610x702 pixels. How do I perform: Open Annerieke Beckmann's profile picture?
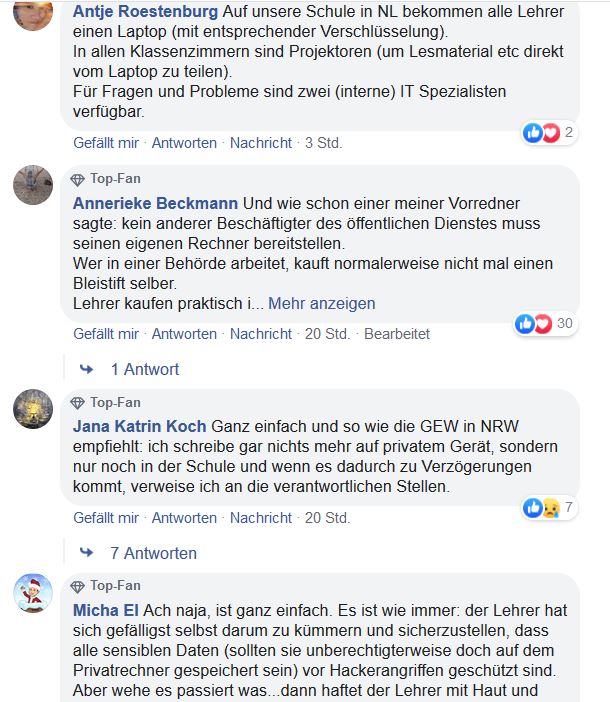[x=33, y=186]
